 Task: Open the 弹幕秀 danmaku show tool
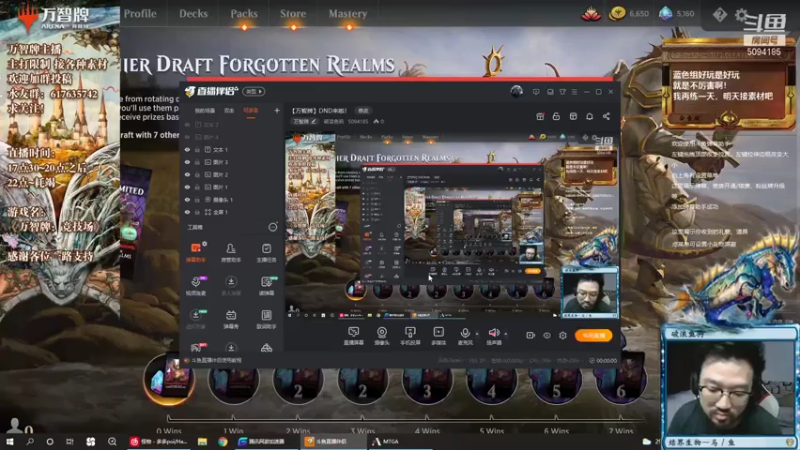[231, 319]
